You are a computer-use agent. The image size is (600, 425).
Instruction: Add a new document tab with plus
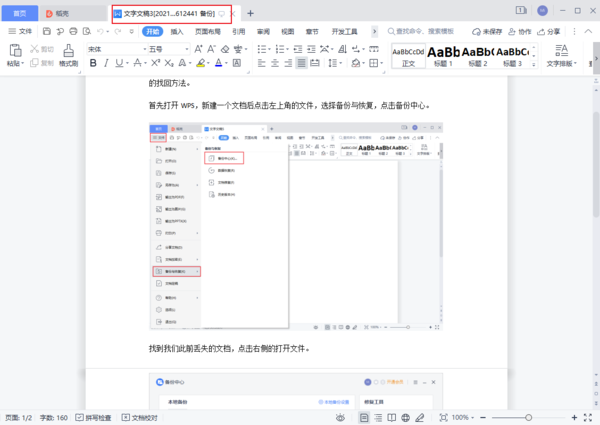tap(250, 13)
